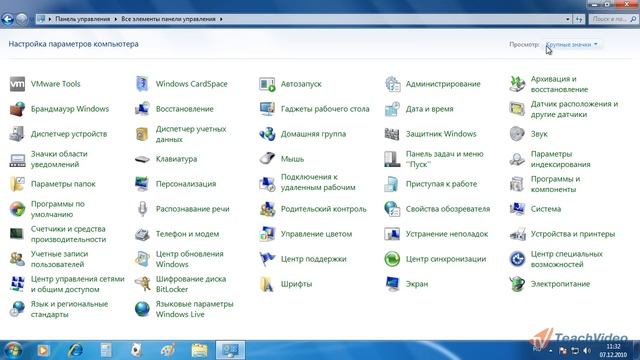Open Языковые параметры Windows Live link
Viewport: 640px width, 360px height.
pos(194,309)
